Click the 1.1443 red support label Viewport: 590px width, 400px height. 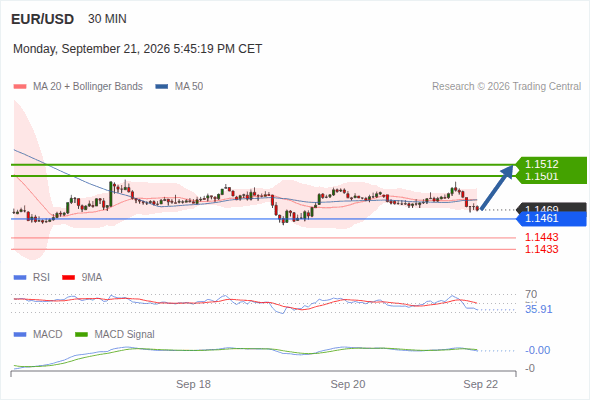[541, 237]
